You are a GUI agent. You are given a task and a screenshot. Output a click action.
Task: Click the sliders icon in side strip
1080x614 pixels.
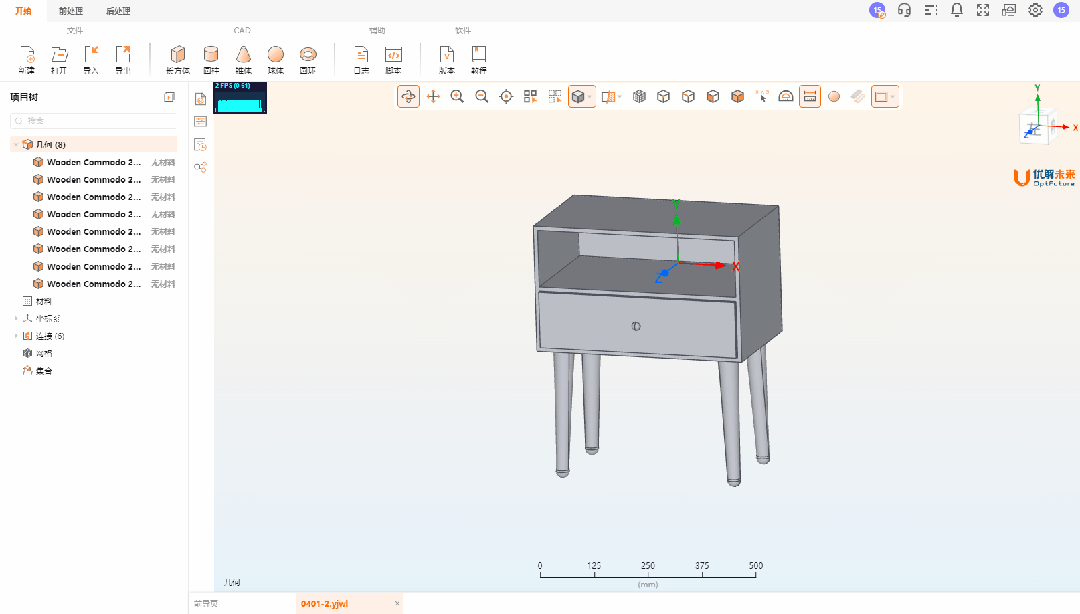pos(200,122)
